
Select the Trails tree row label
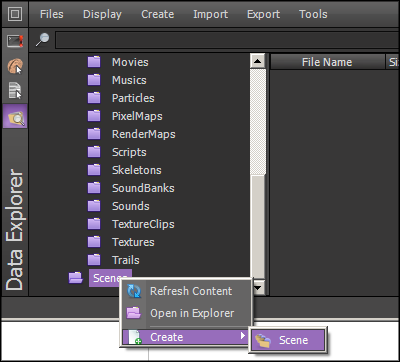[126, 260]
